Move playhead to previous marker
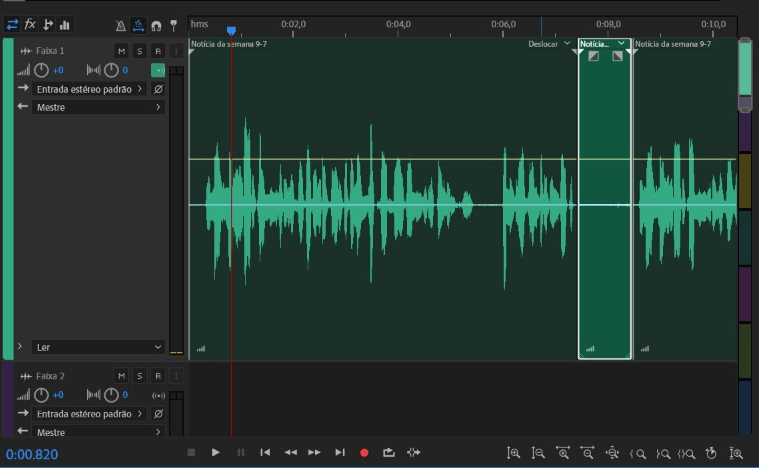Screen dimensions: 759x469 point(265,453)
